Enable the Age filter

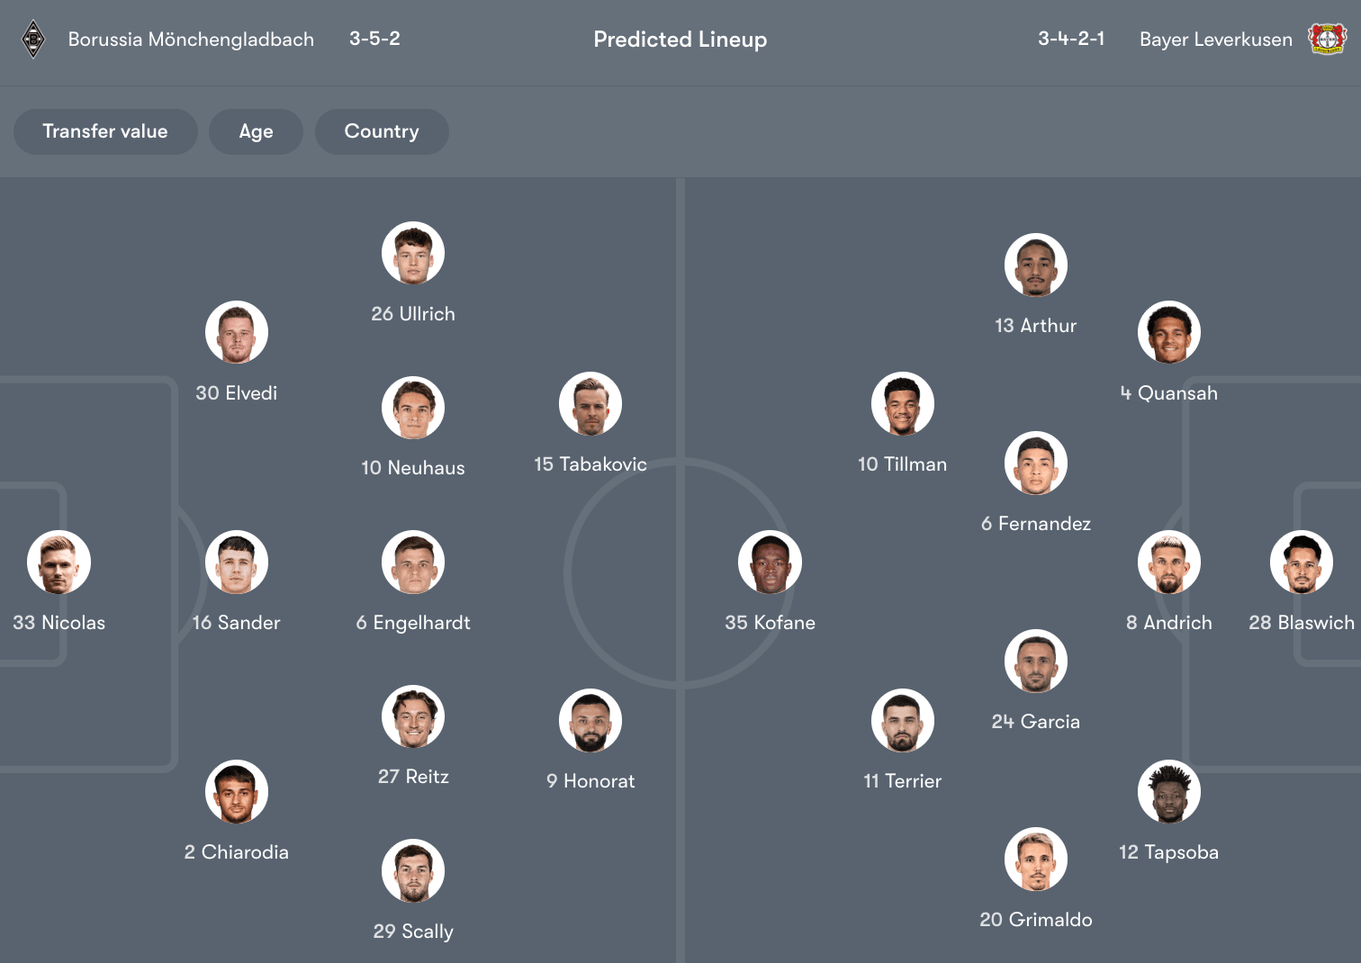tap(256, 131)
